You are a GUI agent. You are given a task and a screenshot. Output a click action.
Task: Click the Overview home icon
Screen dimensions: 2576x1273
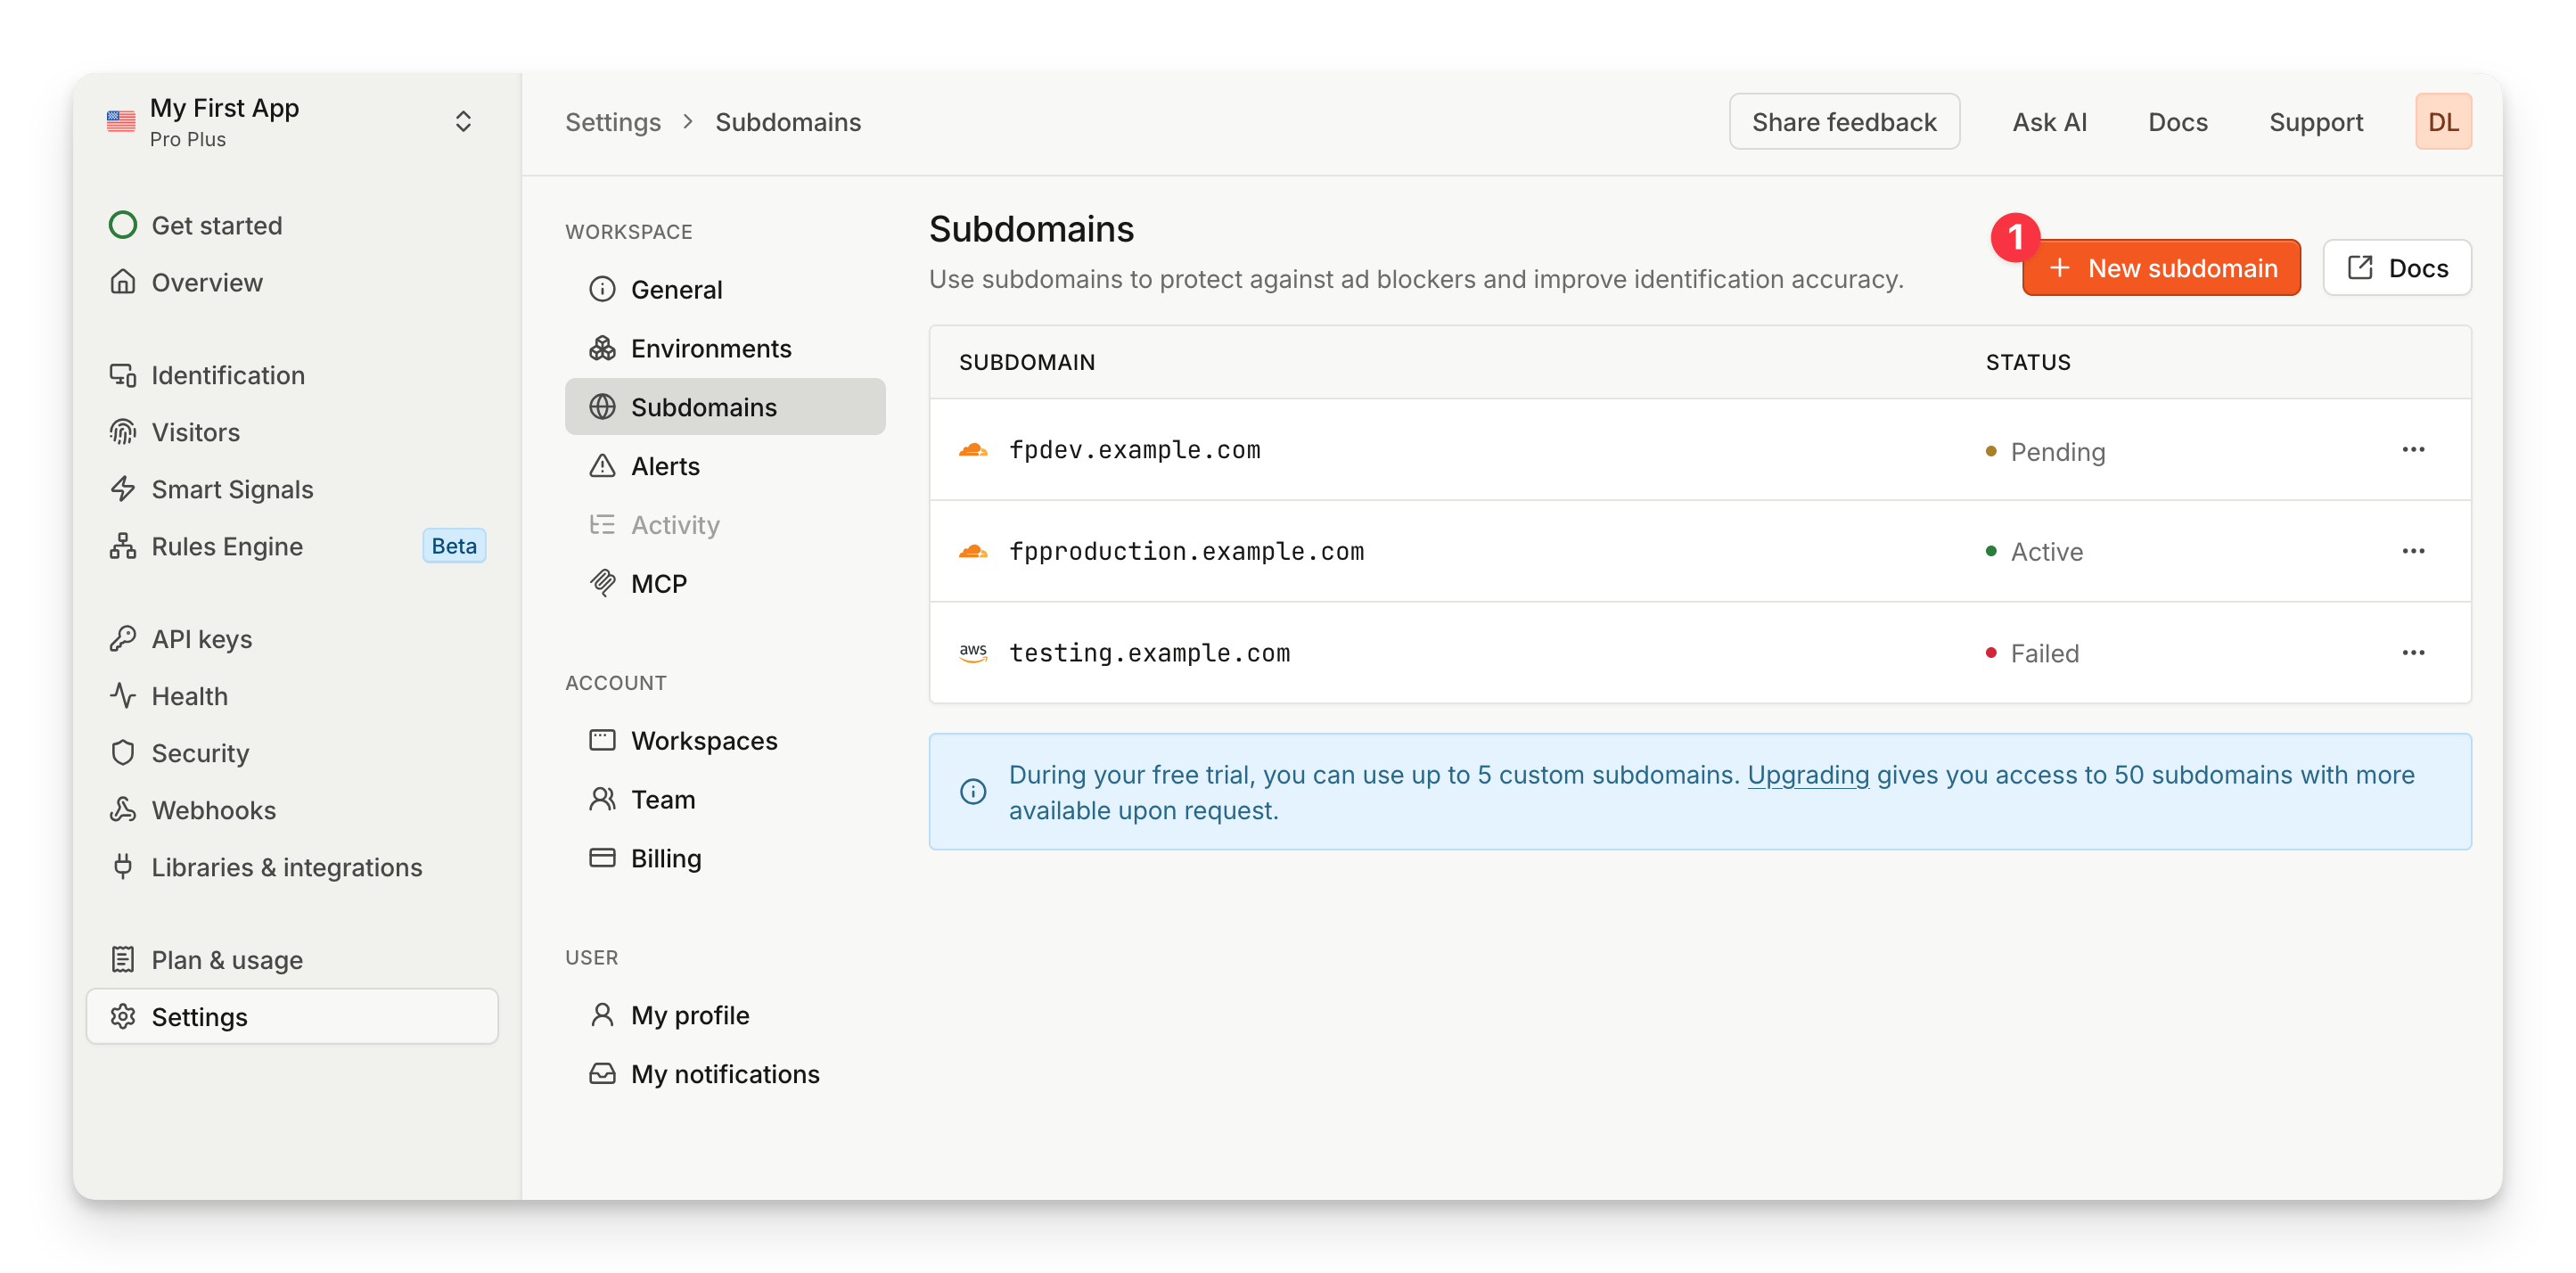[x=122, y=282]
